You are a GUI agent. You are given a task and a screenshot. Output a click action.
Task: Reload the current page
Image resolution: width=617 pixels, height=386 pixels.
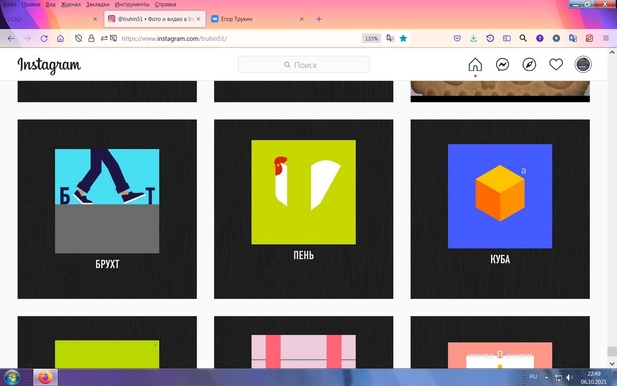[44, 39]
